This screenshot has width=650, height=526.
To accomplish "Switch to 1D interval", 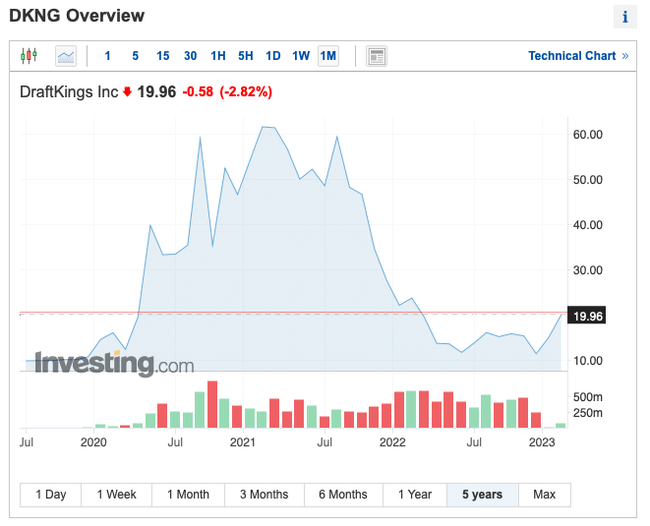I will [x=273, y=56].
